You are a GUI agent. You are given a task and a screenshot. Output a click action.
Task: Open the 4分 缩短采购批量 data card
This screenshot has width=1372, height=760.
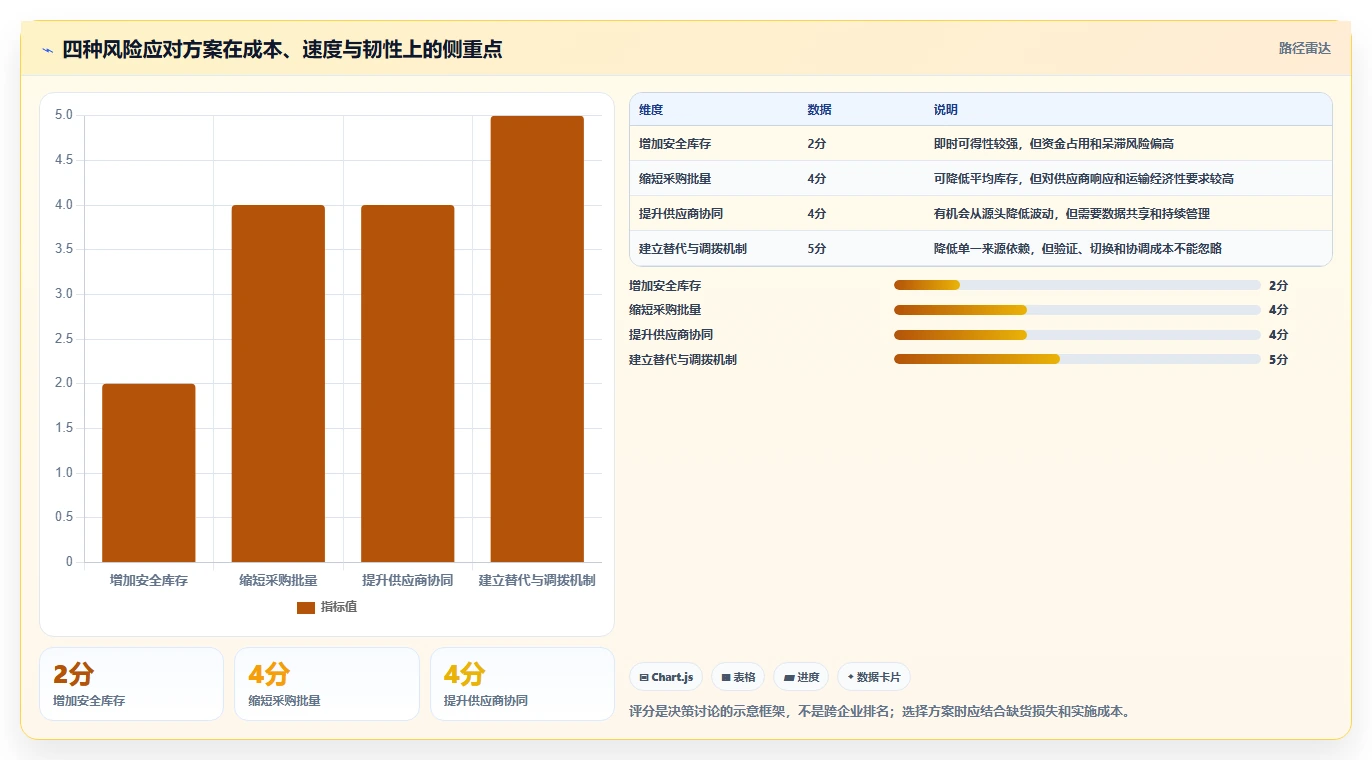click(x=327, y=684)
